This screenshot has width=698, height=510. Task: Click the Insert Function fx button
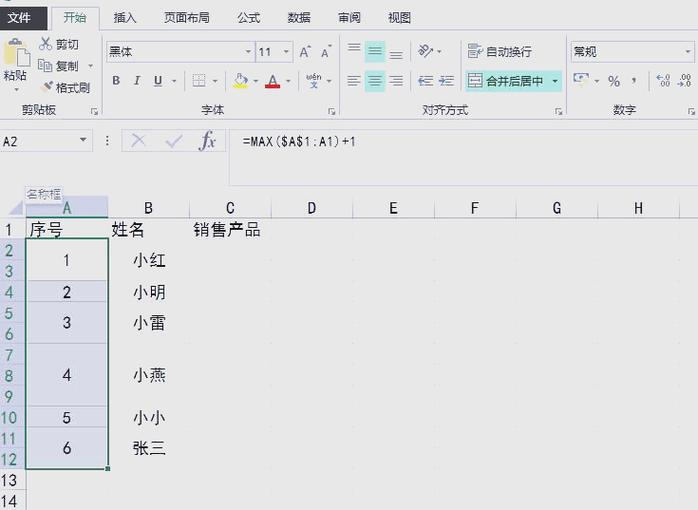pos(207,141)
